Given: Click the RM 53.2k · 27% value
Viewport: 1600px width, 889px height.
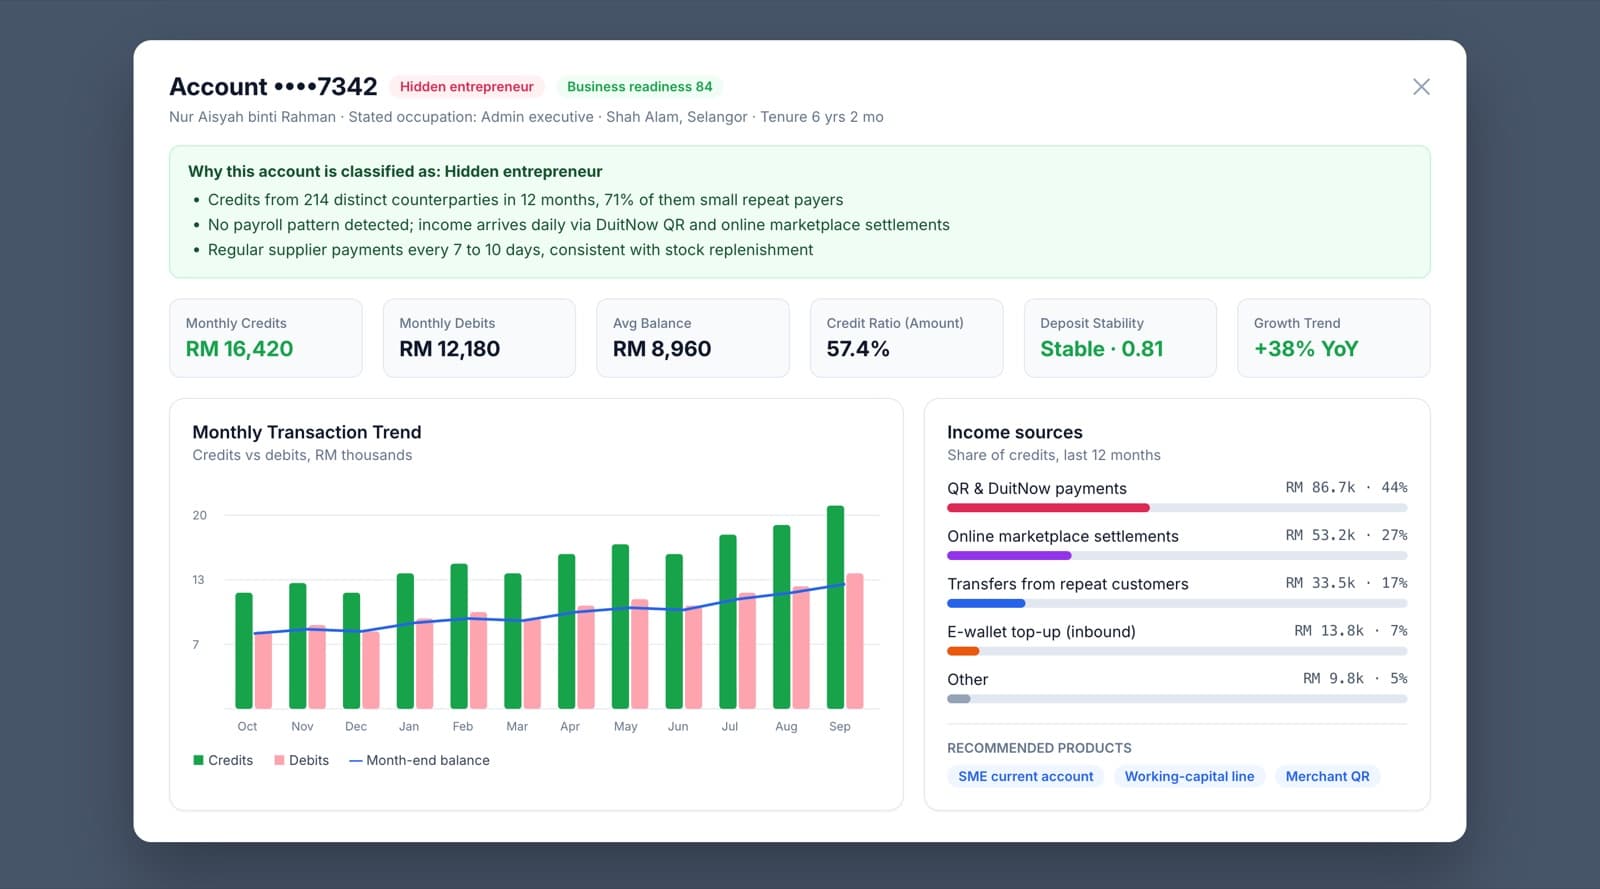Looking at the screenshot, I should coord(1346,536).
